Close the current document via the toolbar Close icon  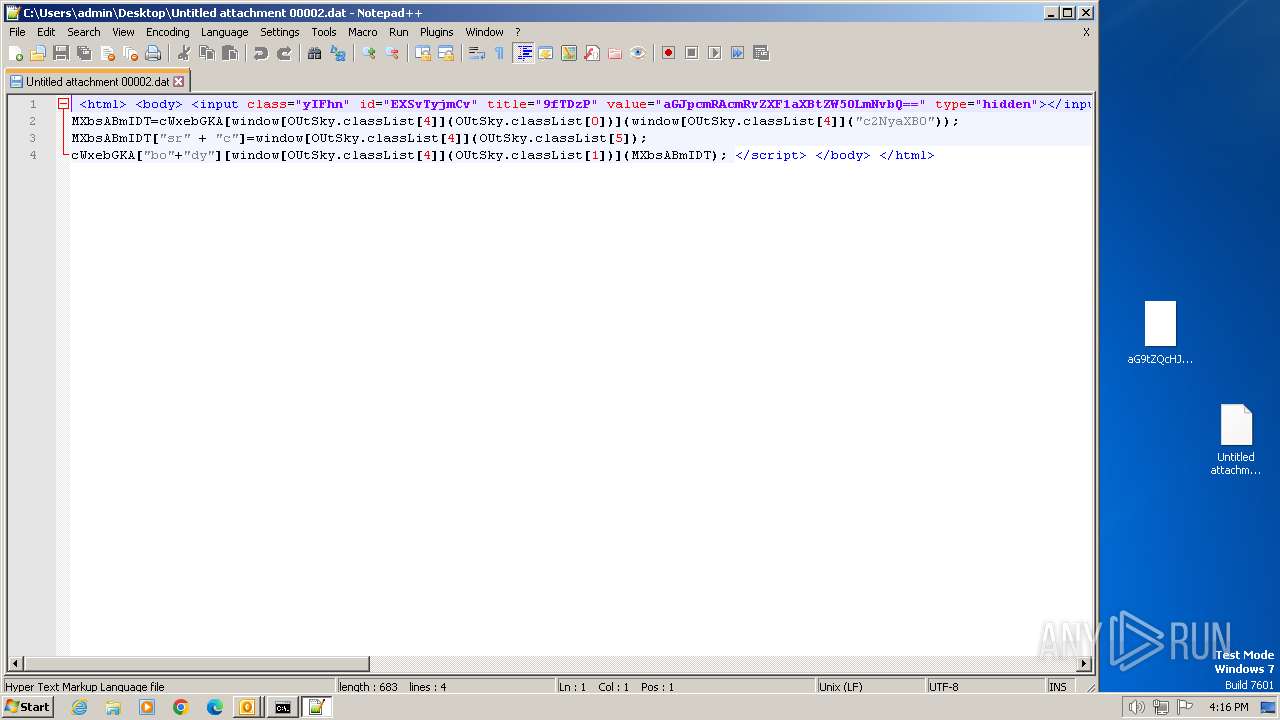pos(107,53)
